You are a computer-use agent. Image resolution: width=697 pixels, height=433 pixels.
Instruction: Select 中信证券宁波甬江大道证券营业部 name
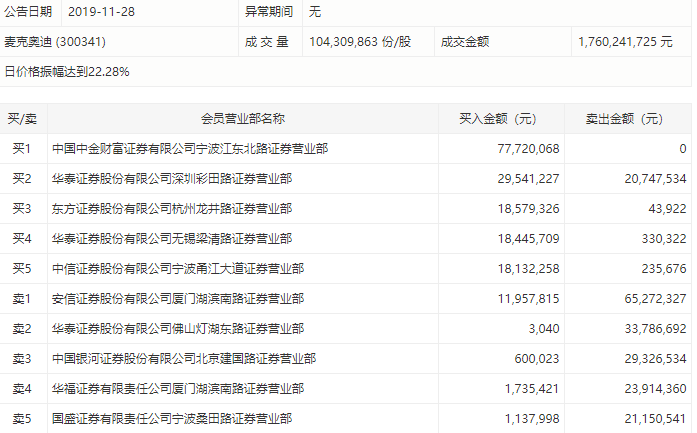pos(178,269)
